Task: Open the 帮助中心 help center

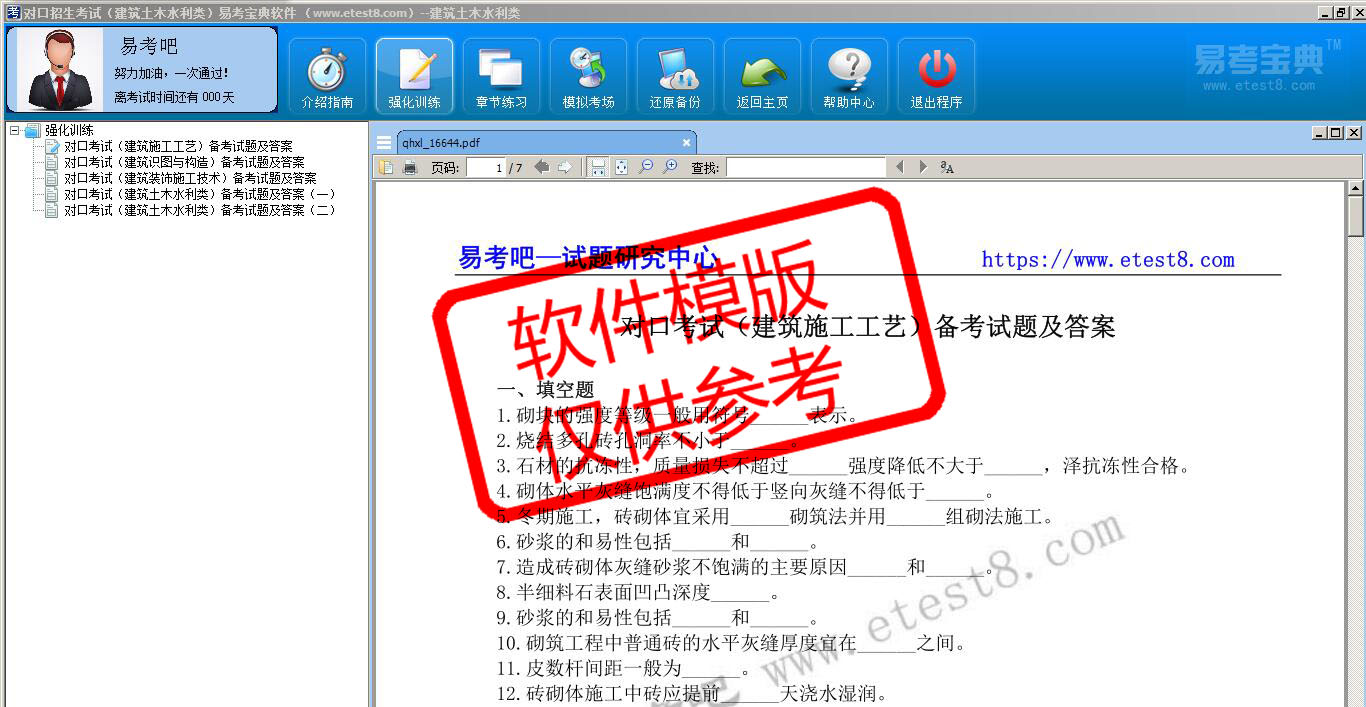Action: (x=849, y=76)
